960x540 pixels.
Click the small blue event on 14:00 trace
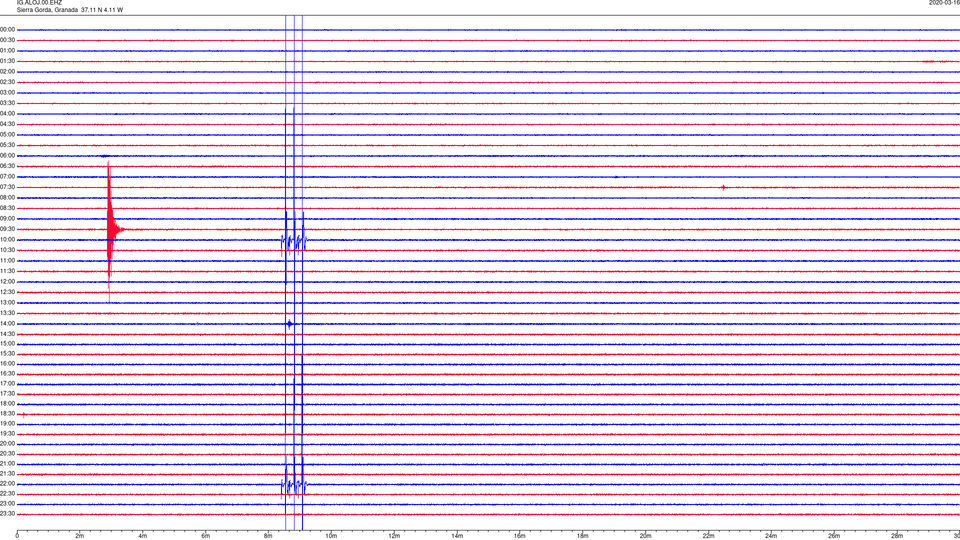pyautogui.click(x=290, y=324)
